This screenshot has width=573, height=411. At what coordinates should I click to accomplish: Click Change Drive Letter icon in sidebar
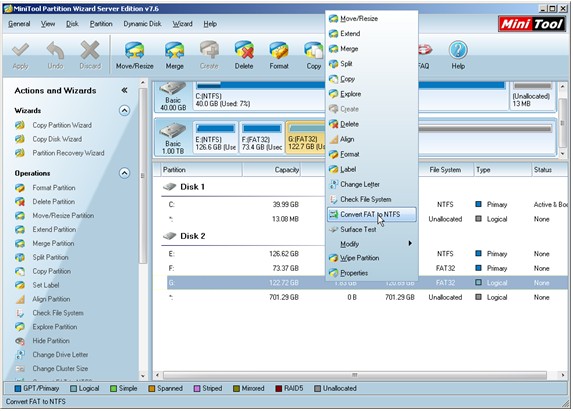20,354
